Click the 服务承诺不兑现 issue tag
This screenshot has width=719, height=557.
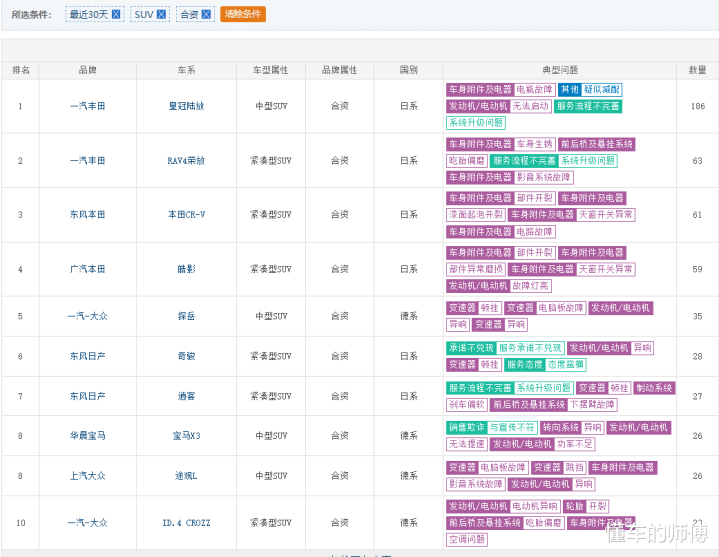coord(530,348)
